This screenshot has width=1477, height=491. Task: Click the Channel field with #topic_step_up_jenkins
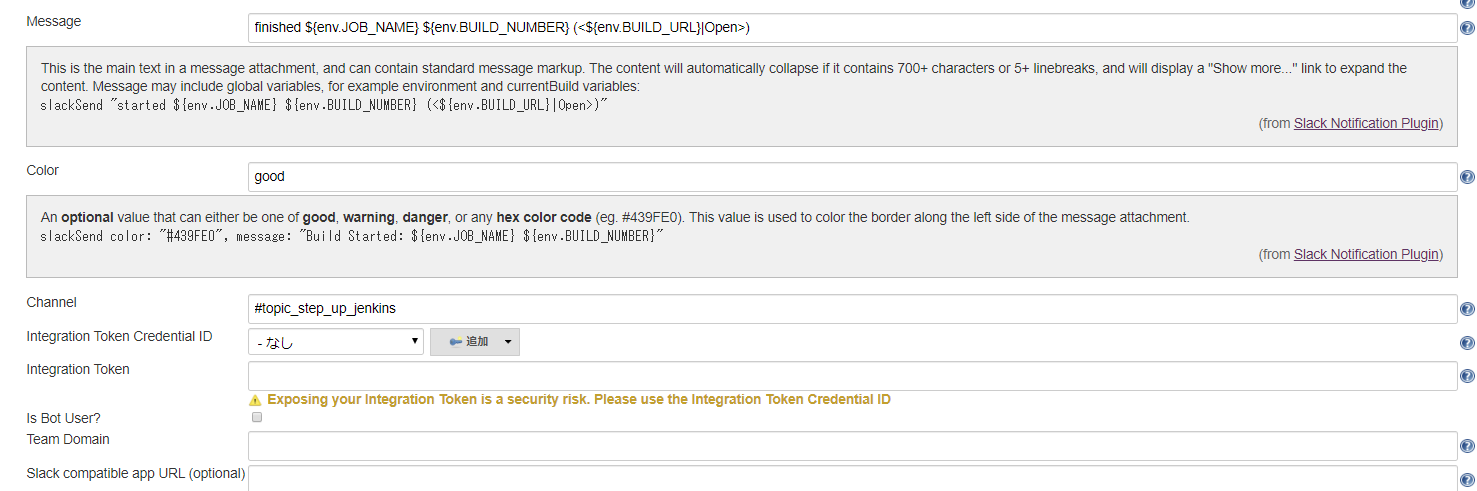pos(851,309)
